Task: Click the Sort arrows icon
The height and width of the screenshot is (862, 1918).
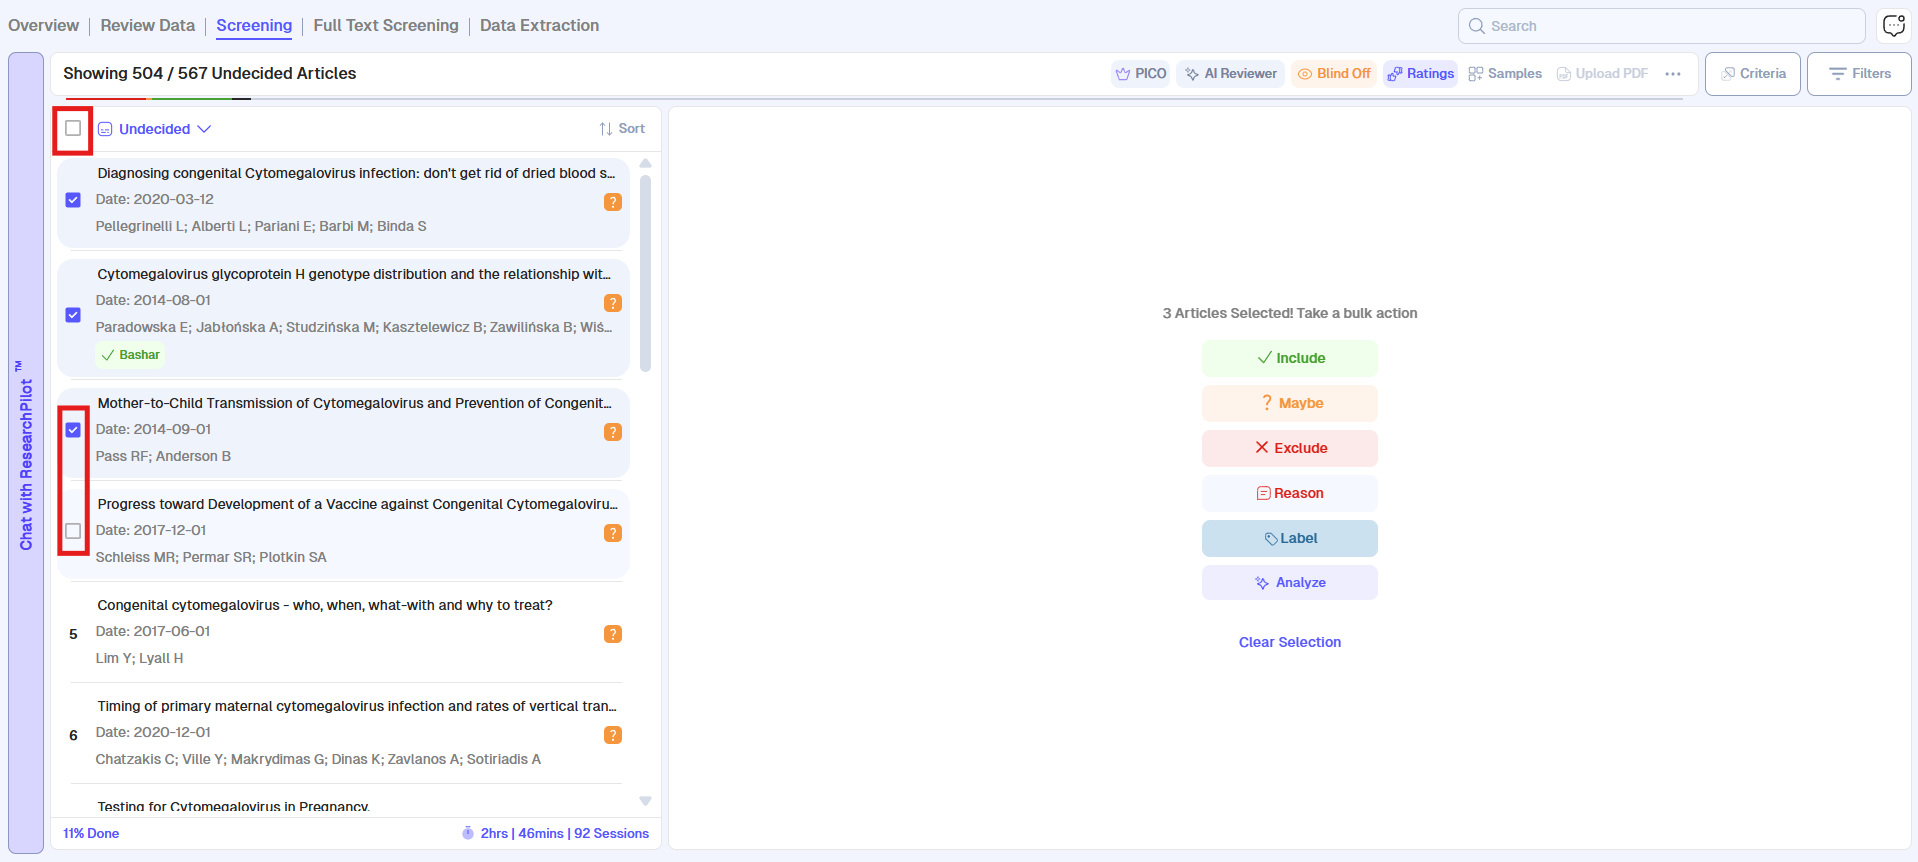Action: click(606, 129)
